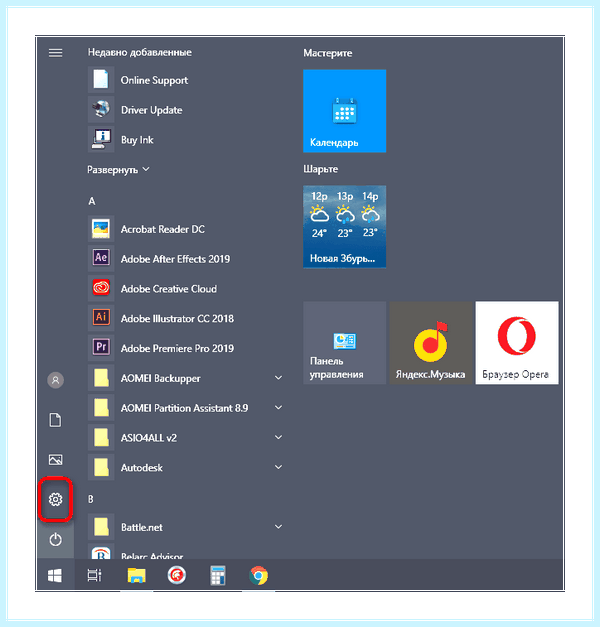Click the Windows Start button
600x627 pixels.
click(x=55, y=576)
